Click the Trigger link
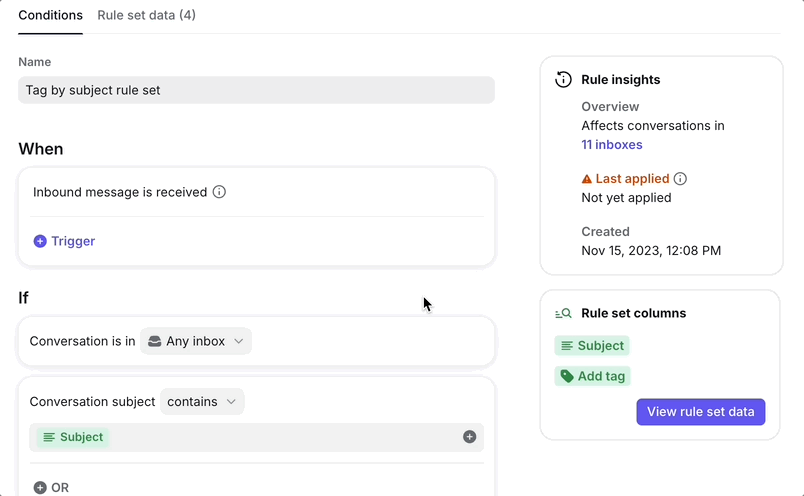This screenshot has height=496, width=804. pos(73,241)
